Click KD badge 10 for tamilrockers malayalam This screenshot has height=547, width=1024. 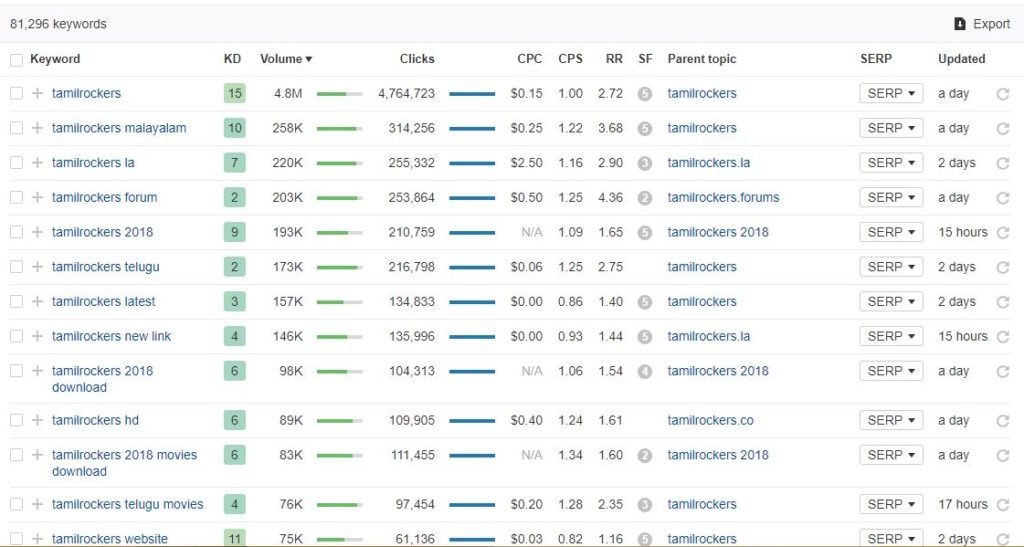pos(234,128)
